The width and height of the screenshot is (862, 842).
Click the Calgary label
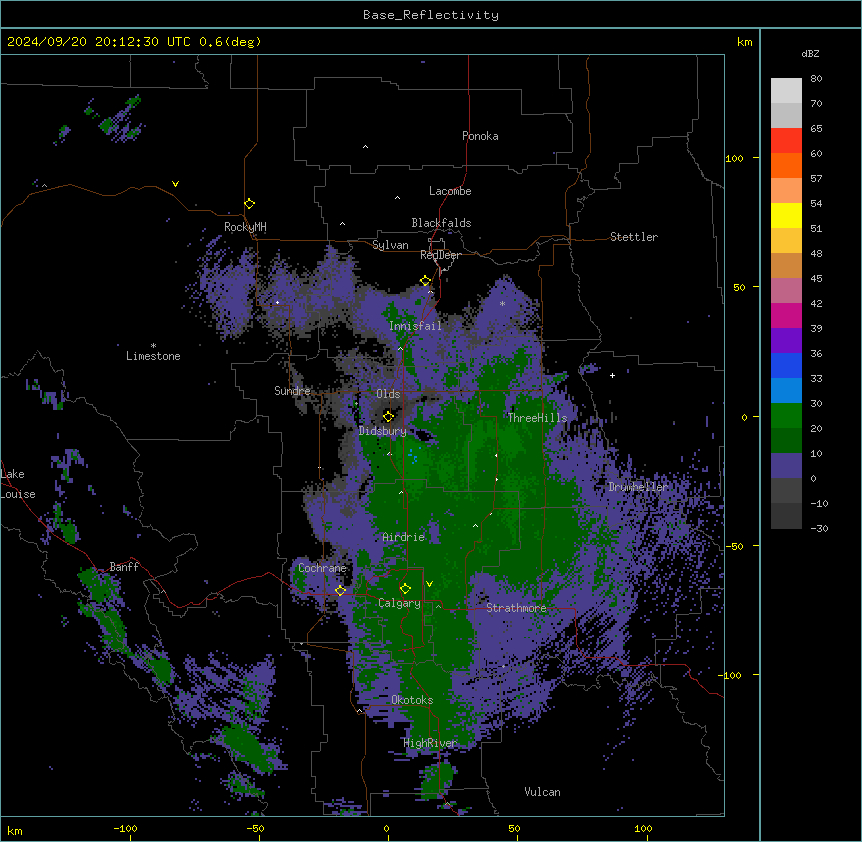pos(399,603)
